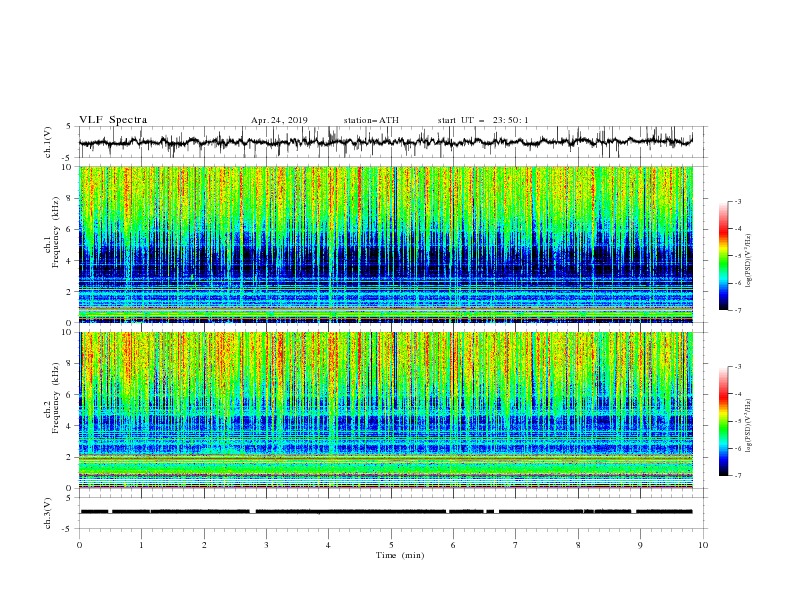This screenshot has height=612, width=792.
Task: Click time axis tick label "7"
Action: [516, 545]
